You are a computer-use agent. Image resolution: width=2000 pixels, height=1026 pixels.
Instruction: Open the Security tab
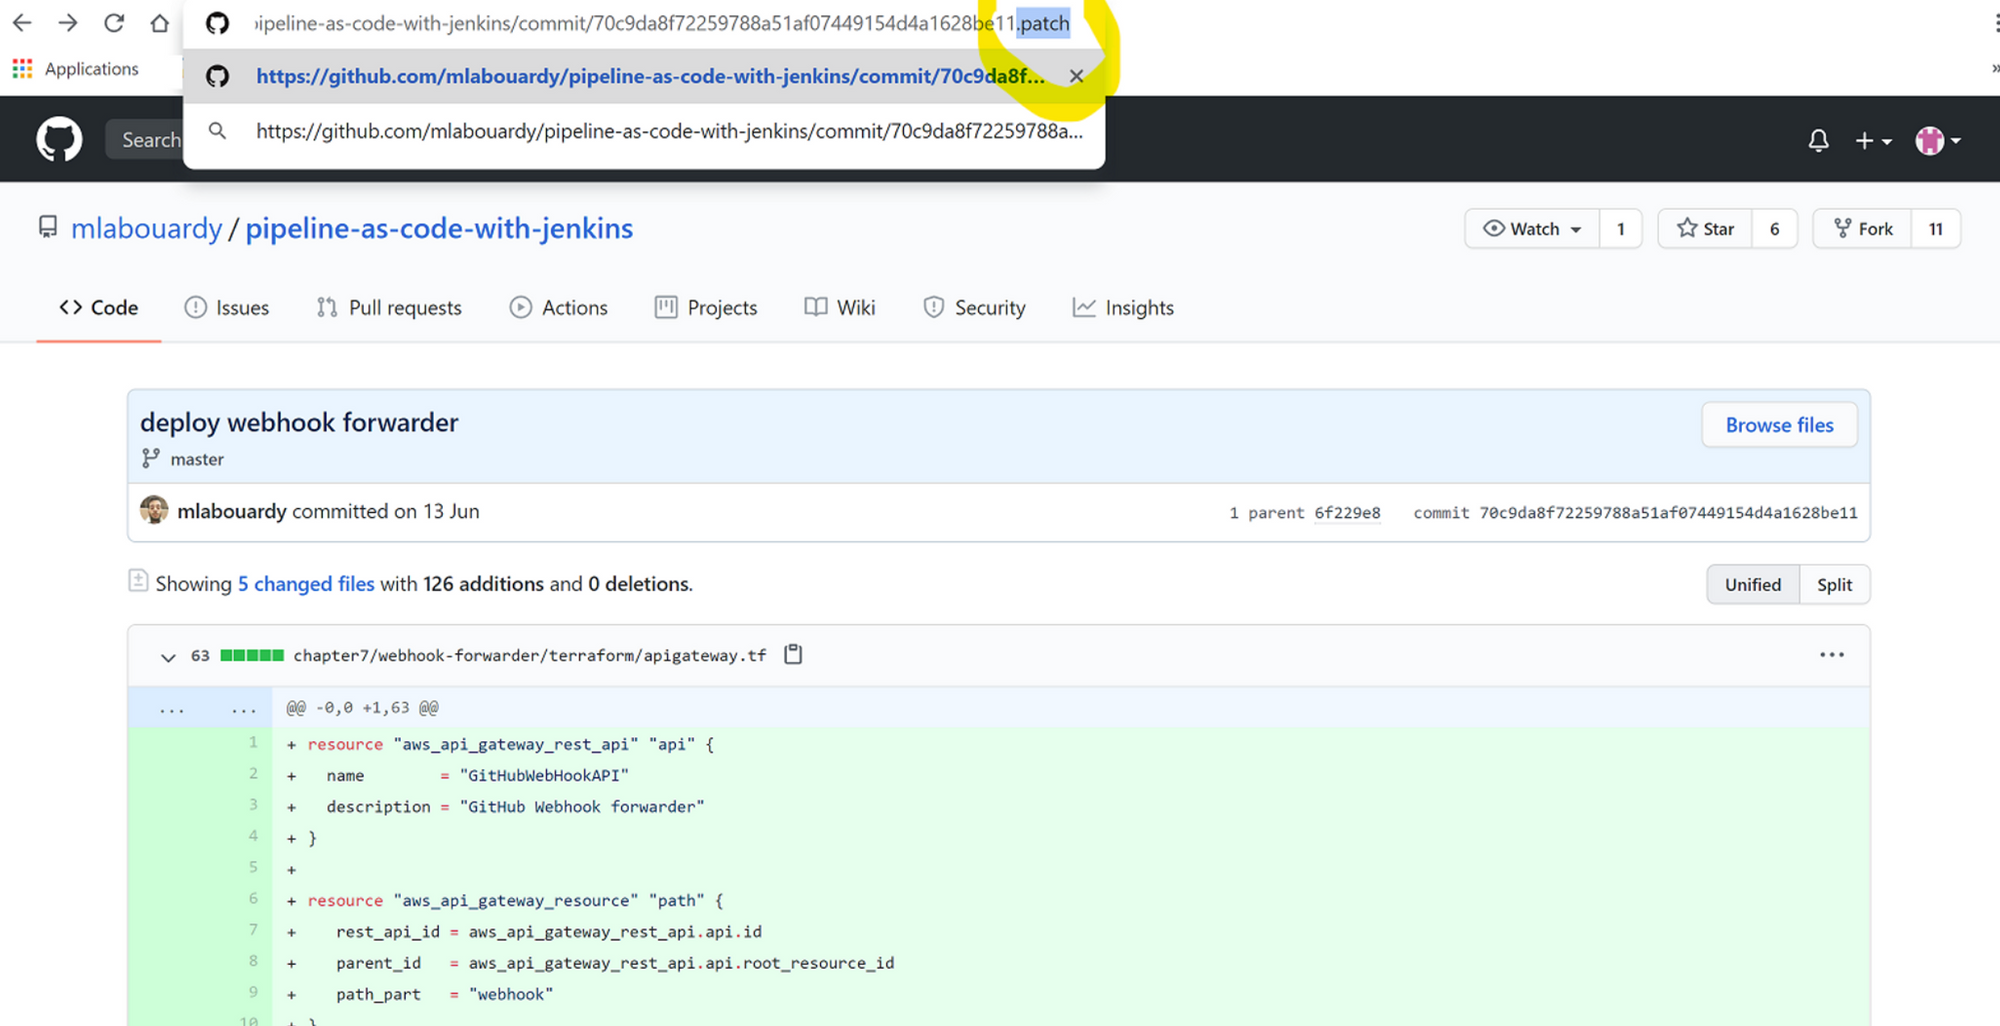tap(975, 308)
